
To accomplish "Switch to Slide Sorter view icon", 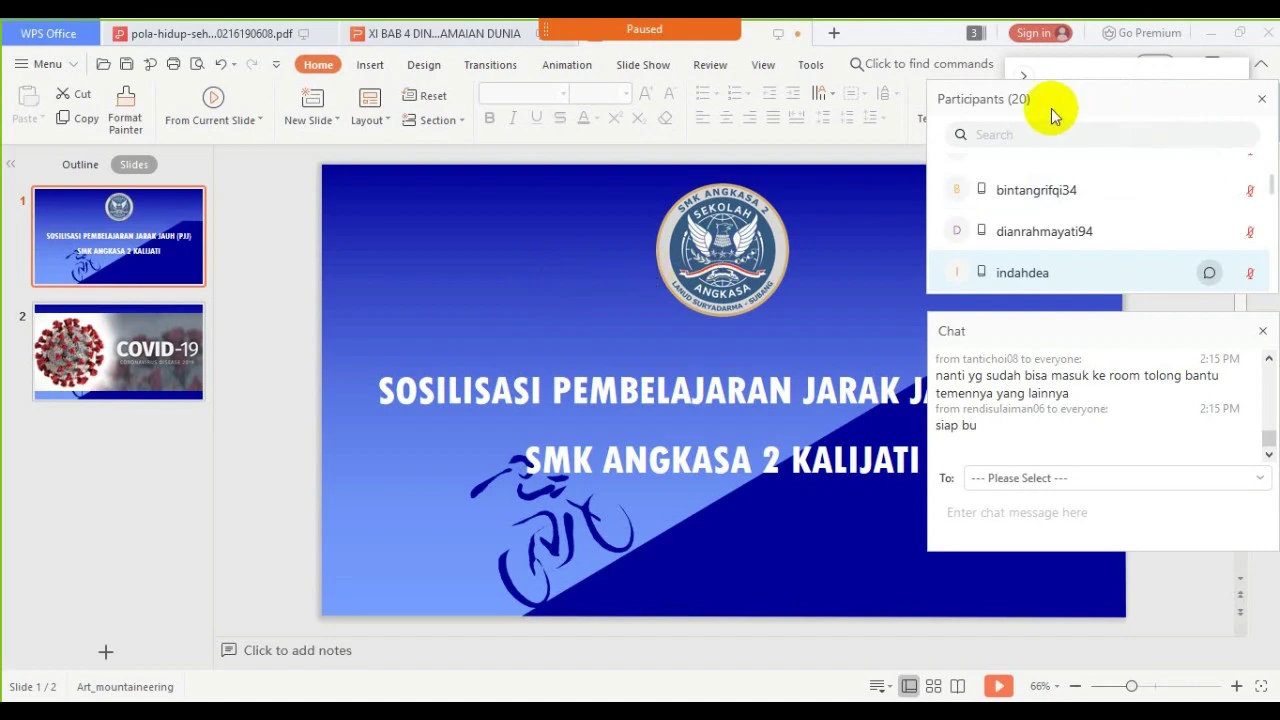I will point(933,686).
